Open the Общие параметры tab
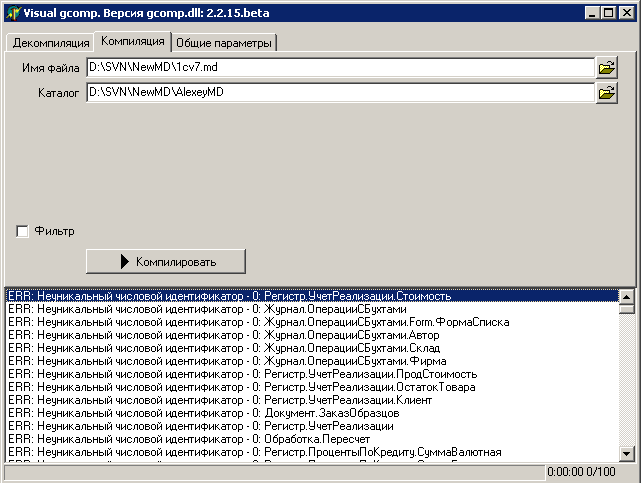This screenshot has width=643, height=484. click(x=224, y=43)
